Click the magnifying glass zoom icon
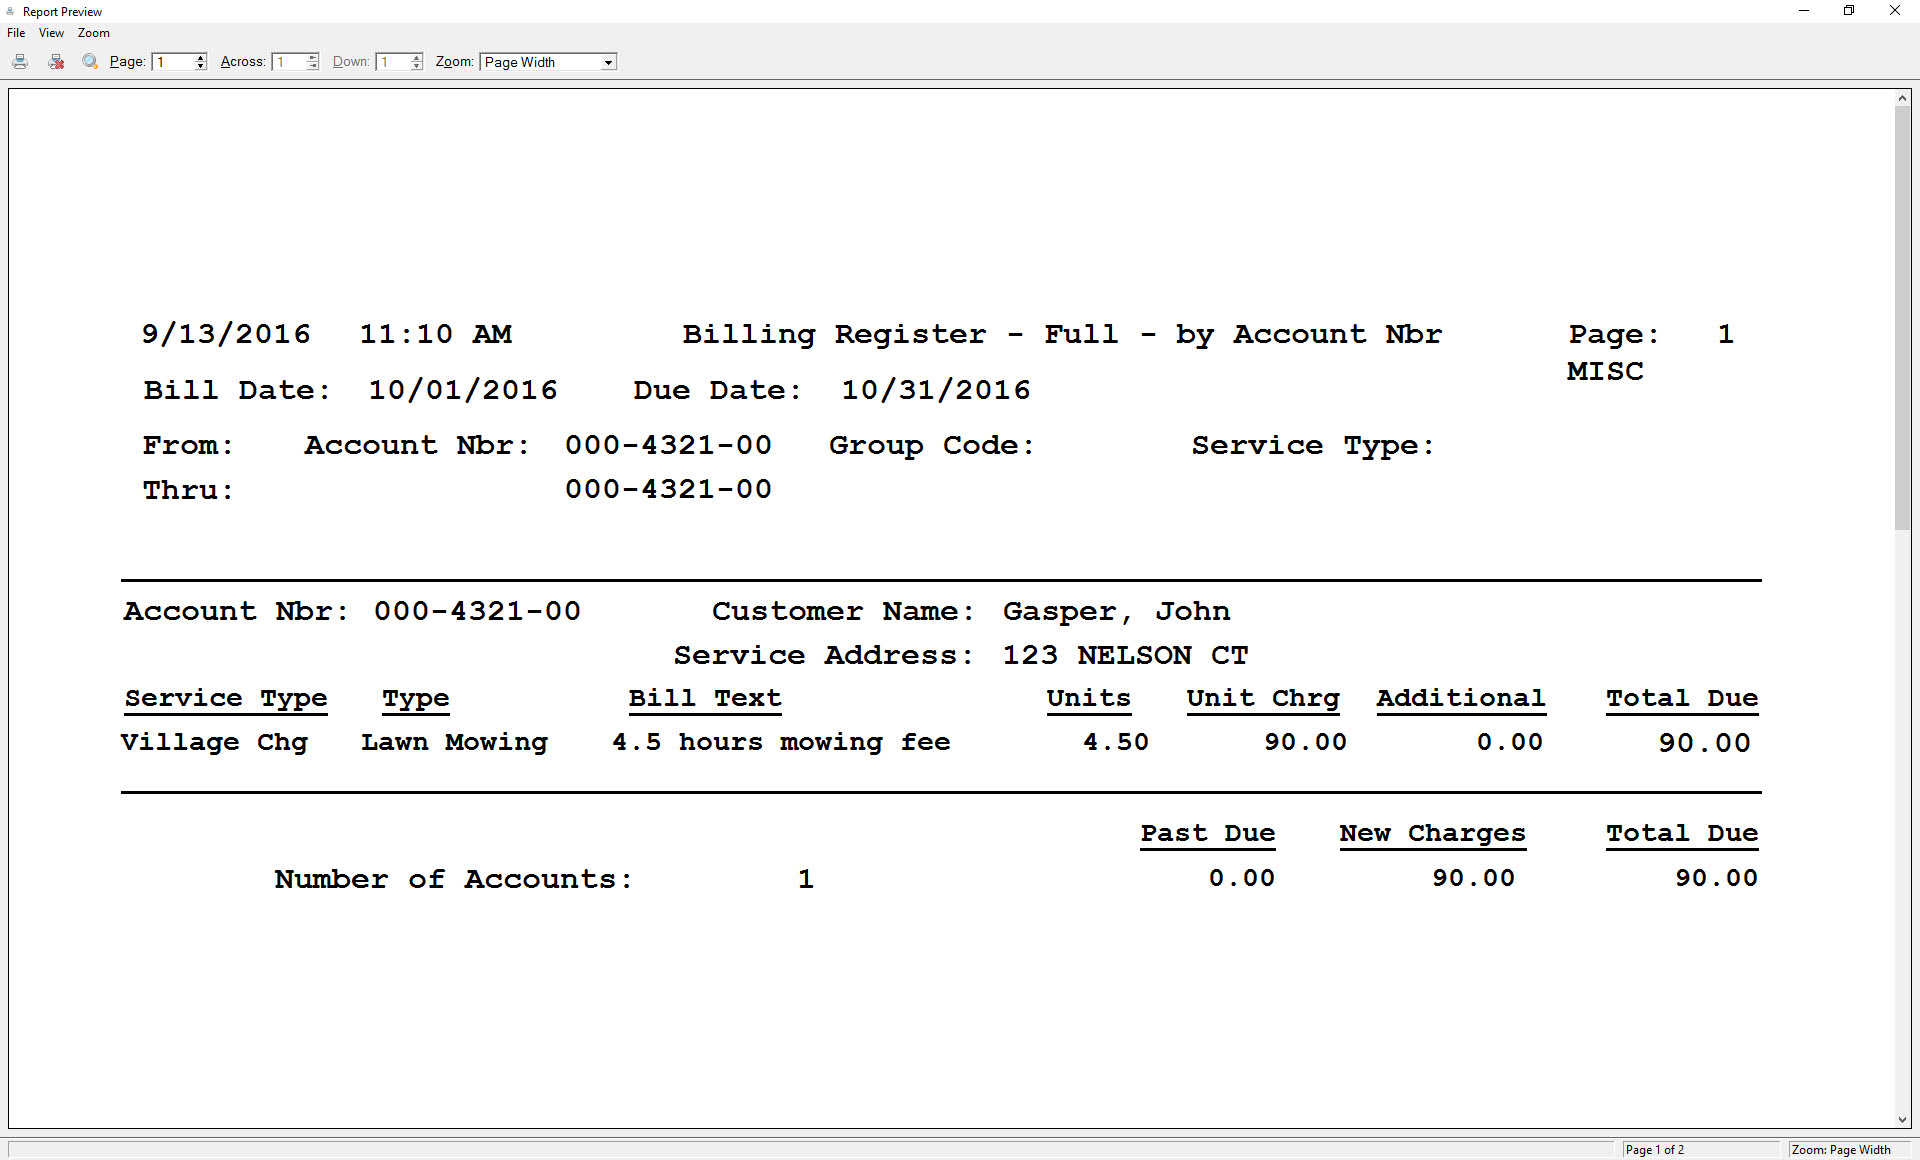1920x1160 pixels. tap(90, 62)
